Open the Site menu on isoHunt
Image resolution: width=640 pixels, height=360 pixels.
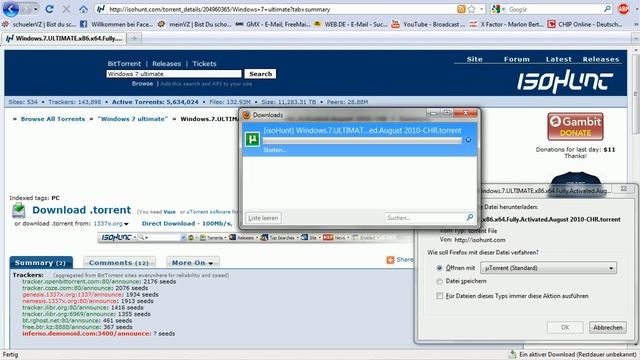tap(474, 59)
